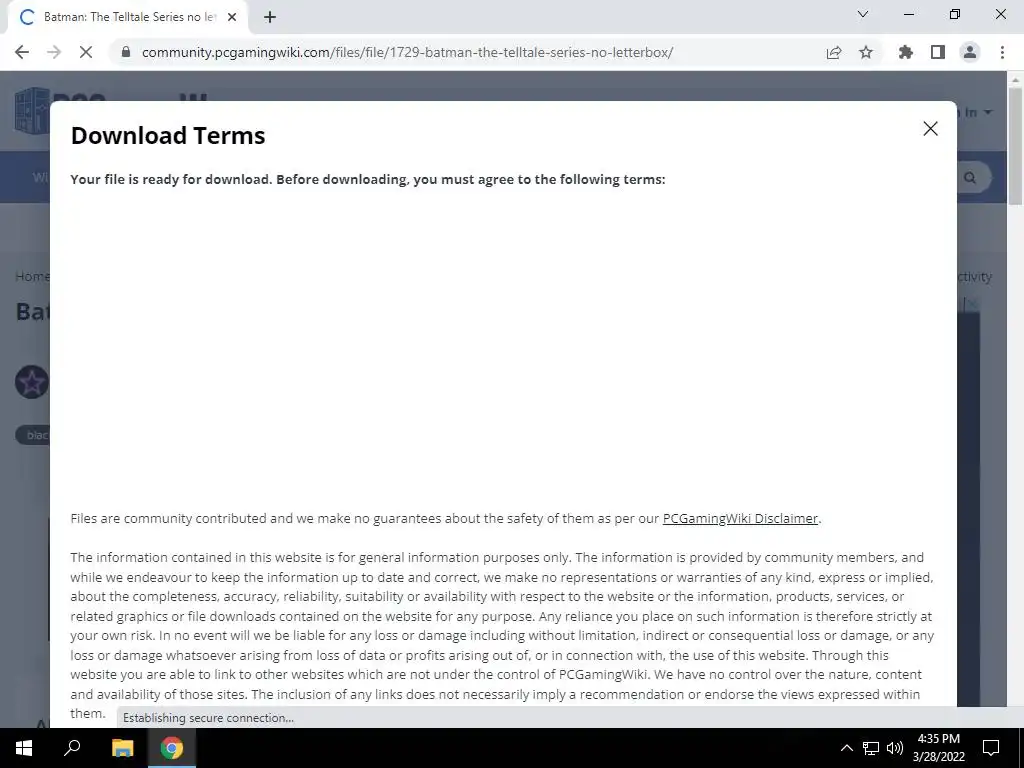The height and width of the screenshot is (768, 1024).
Task: Open the Chrome profile avatar
Action: coord(970,52)
